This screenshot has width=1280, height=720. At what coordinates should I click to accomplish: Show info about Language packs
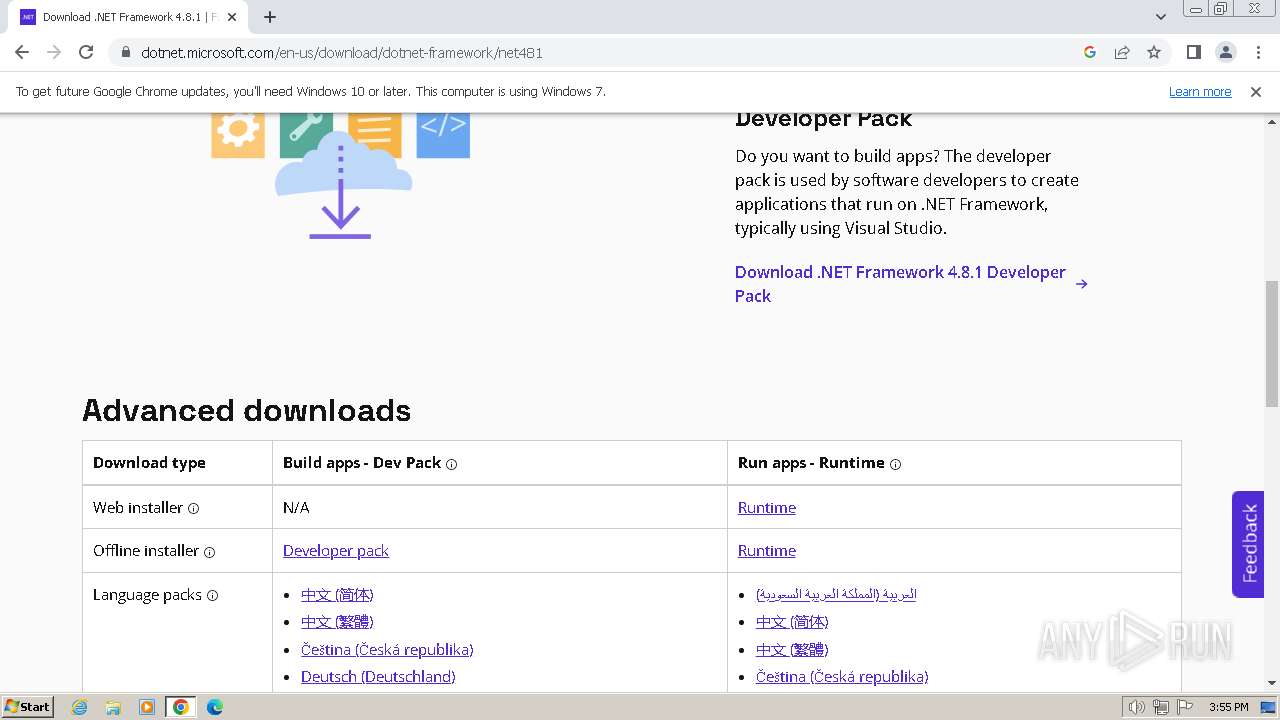(211, 595)
